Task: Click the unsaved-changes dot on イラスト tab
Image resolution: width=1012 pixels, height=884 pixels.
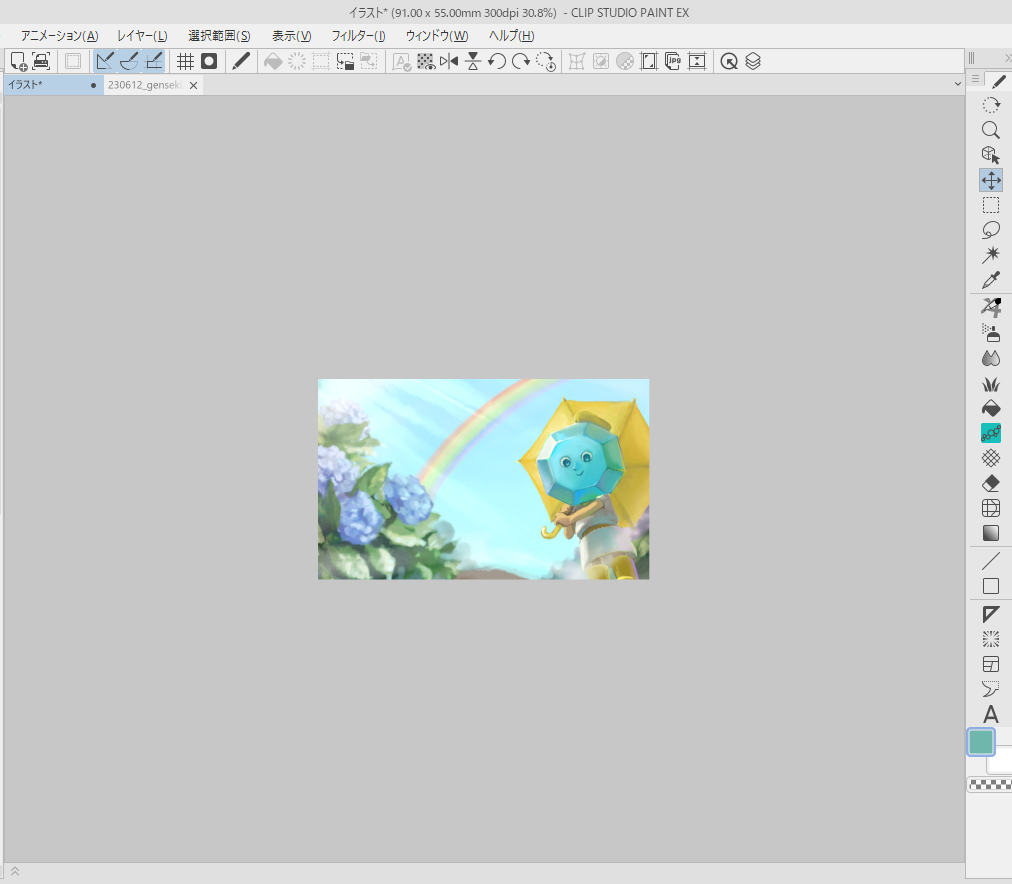Action: [94, 85]
